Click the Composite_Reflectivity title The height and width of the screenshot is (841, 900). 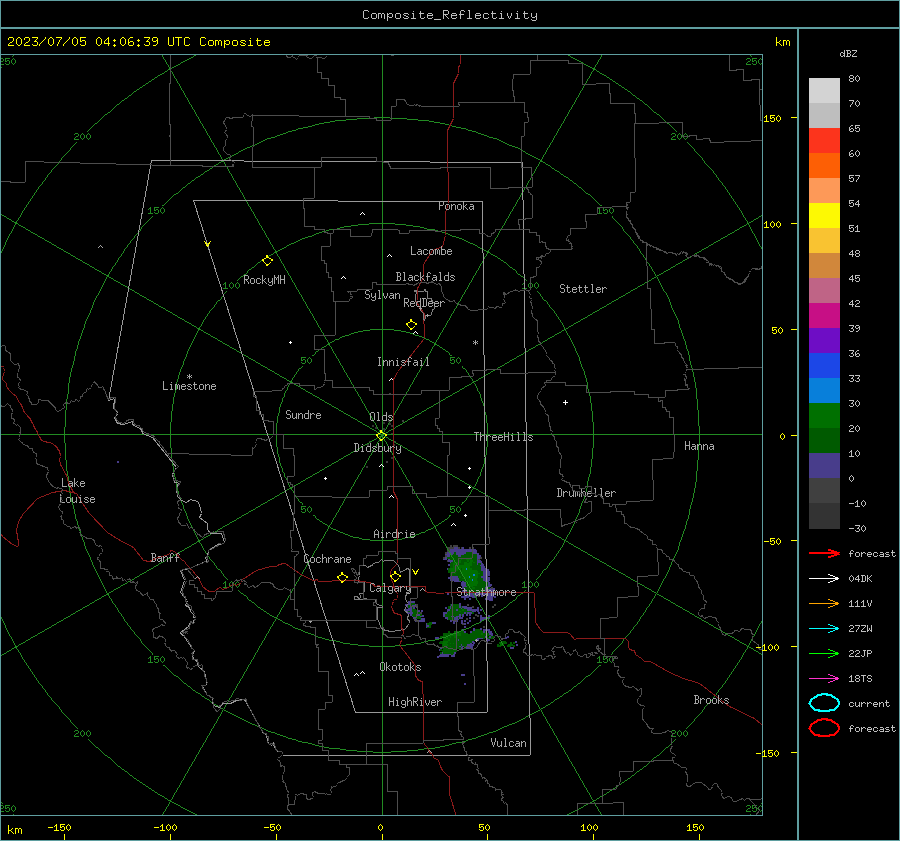(x=450, y=15)
